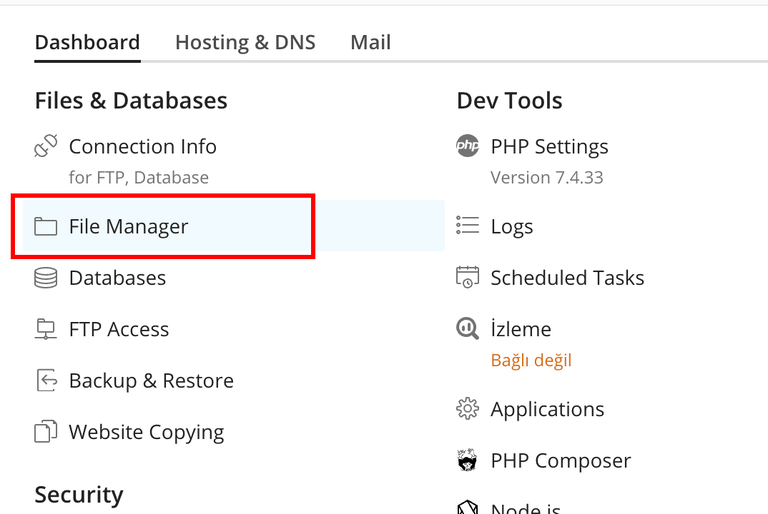The width and height of the screenshot is (768, 514).
Task: Click the Backup & Restore icon
Action: pyautogui.click(x=46, y=381)
